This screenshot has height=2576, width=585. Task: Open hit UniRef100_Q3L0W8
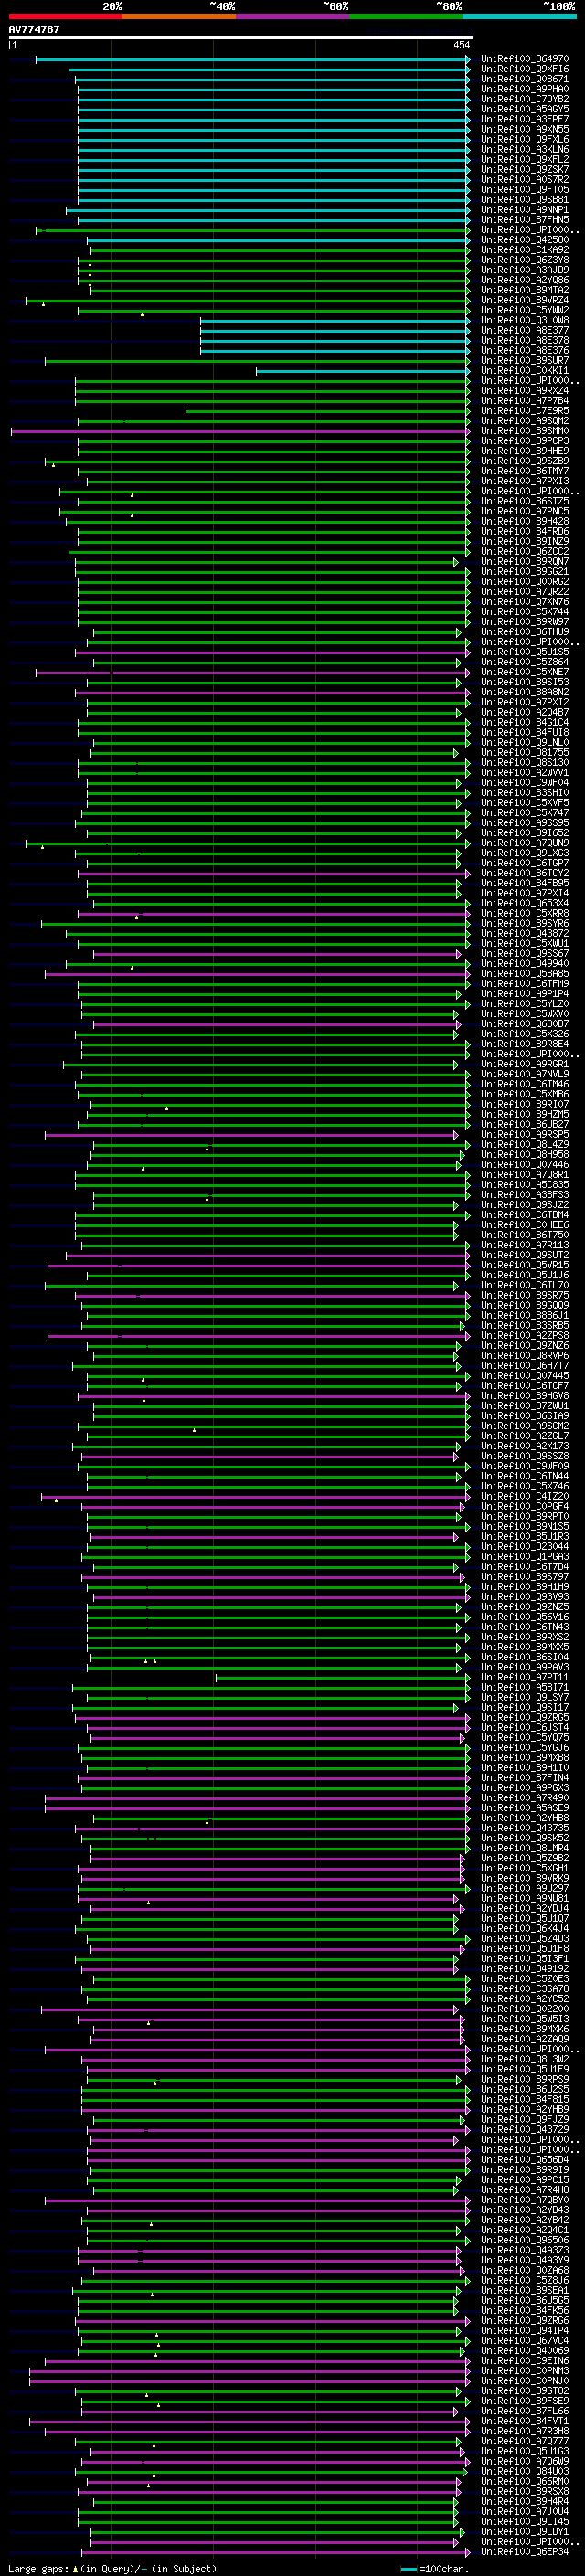click(525, 320)
